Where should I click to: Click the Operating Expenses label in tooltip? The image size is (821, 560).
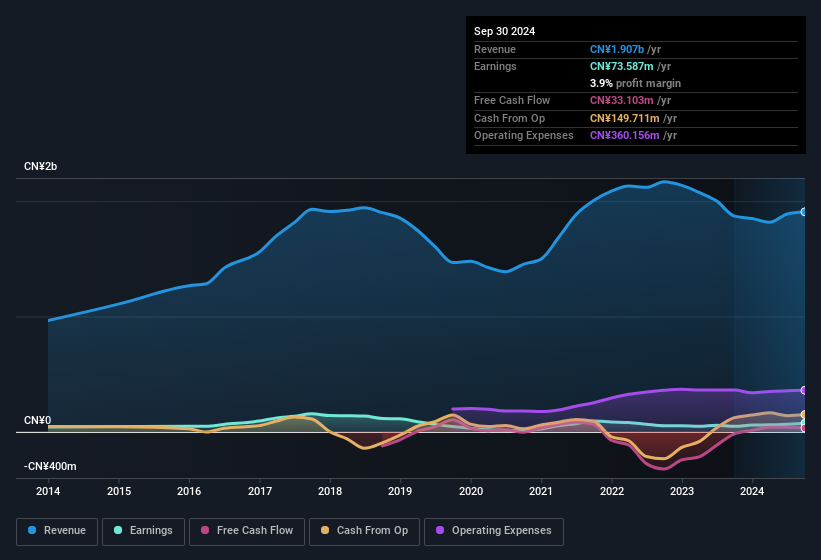[524, 135]
